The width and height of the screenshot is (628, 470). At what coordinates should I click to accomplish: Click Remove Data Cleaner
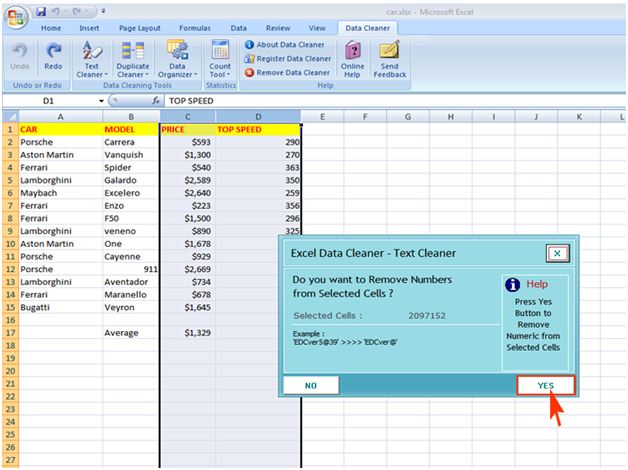click(x=287, y=72)
